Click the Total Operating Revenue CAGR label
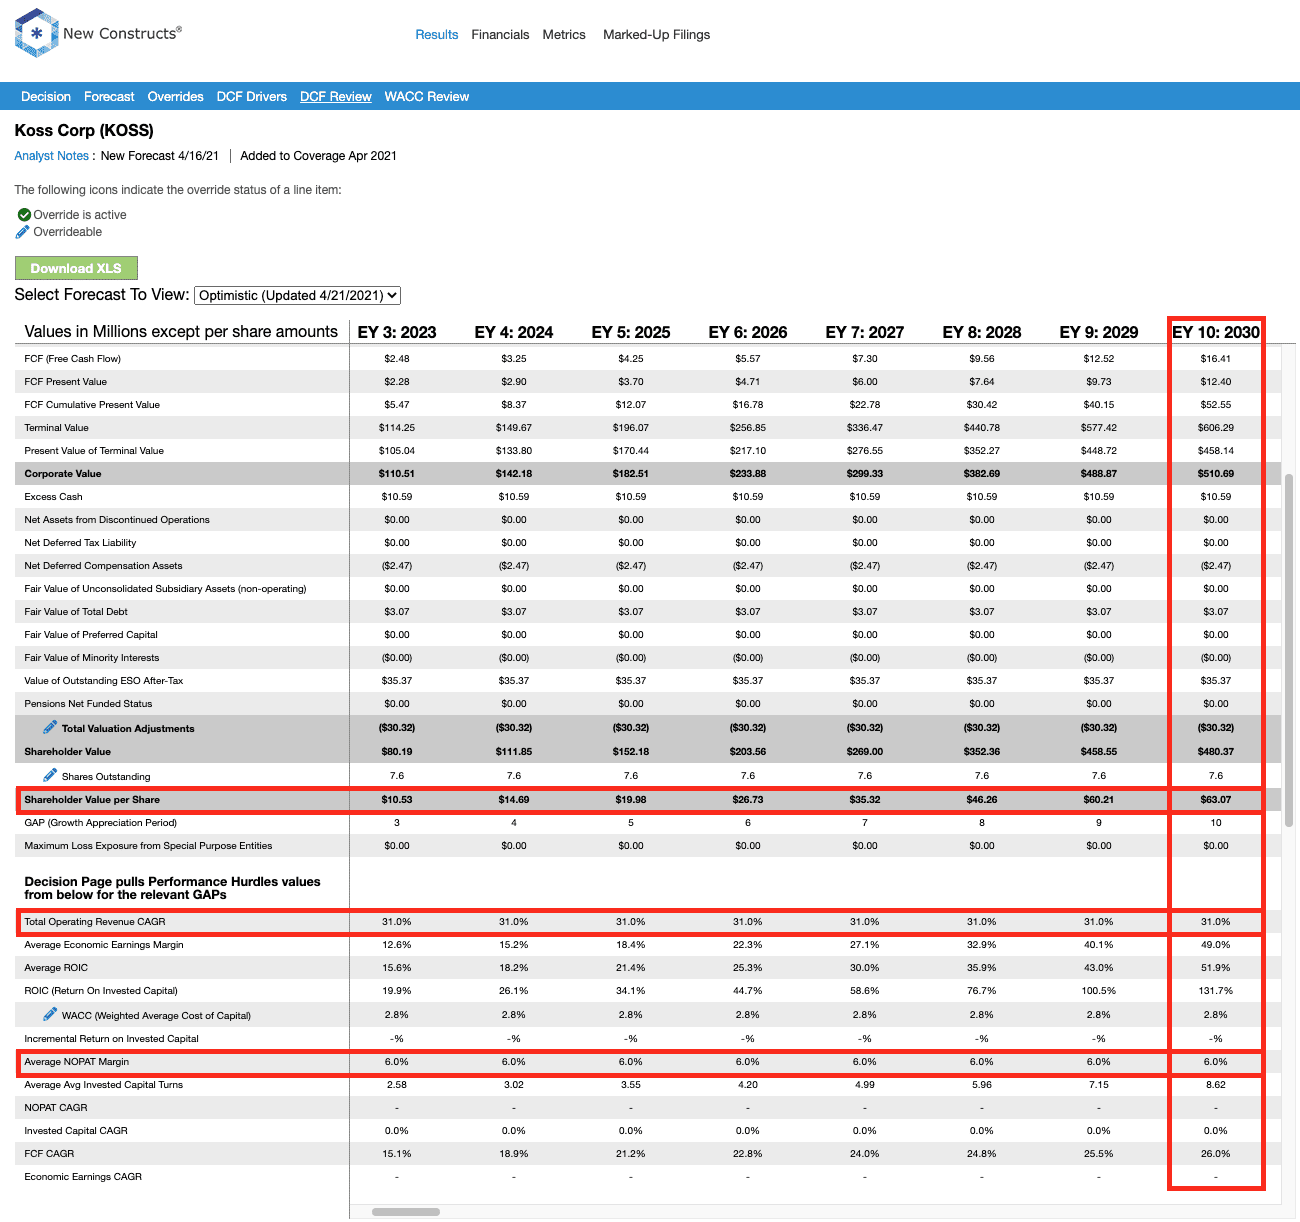Viewport: 1300px width, 1222px height. tap(95, 922)
